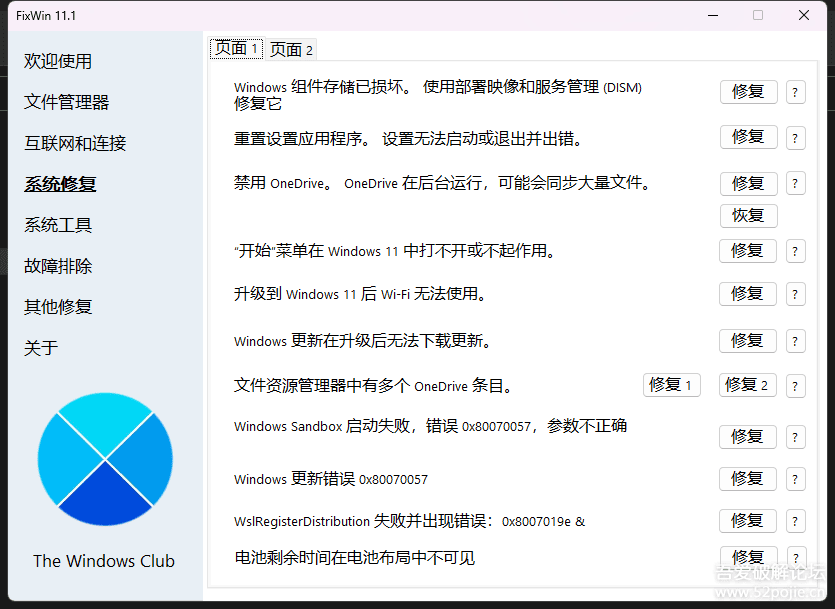Open help for the DISM component store repair
Image resolution: width=835 pixels, height=609 pixels.
point(795,92)
